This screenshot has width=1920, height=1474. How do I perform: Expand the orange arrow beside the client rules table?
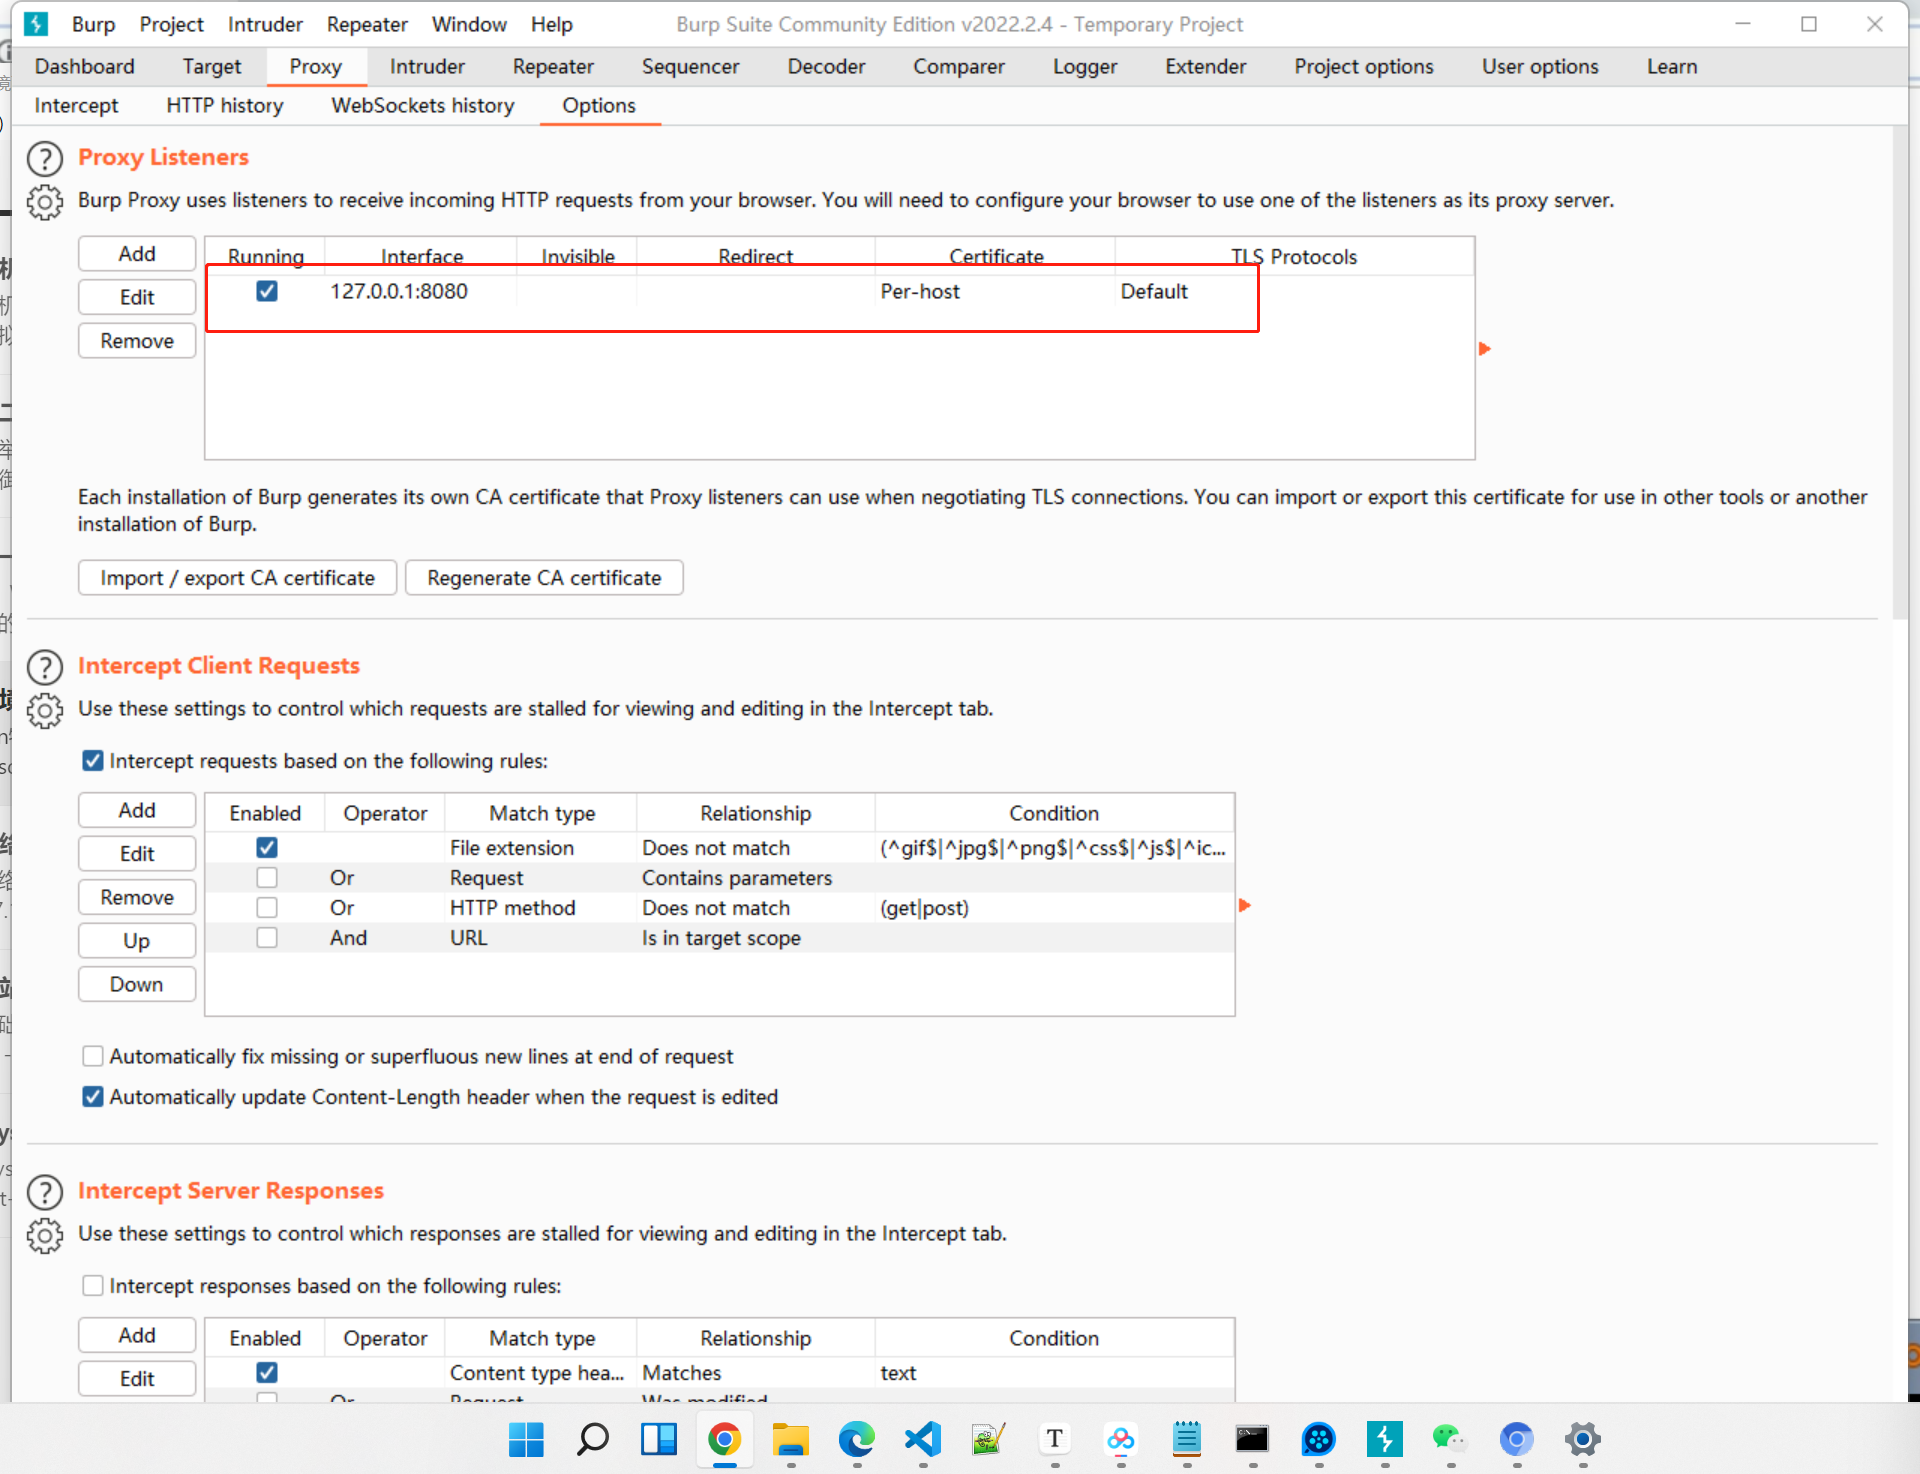pos(1244,905)
